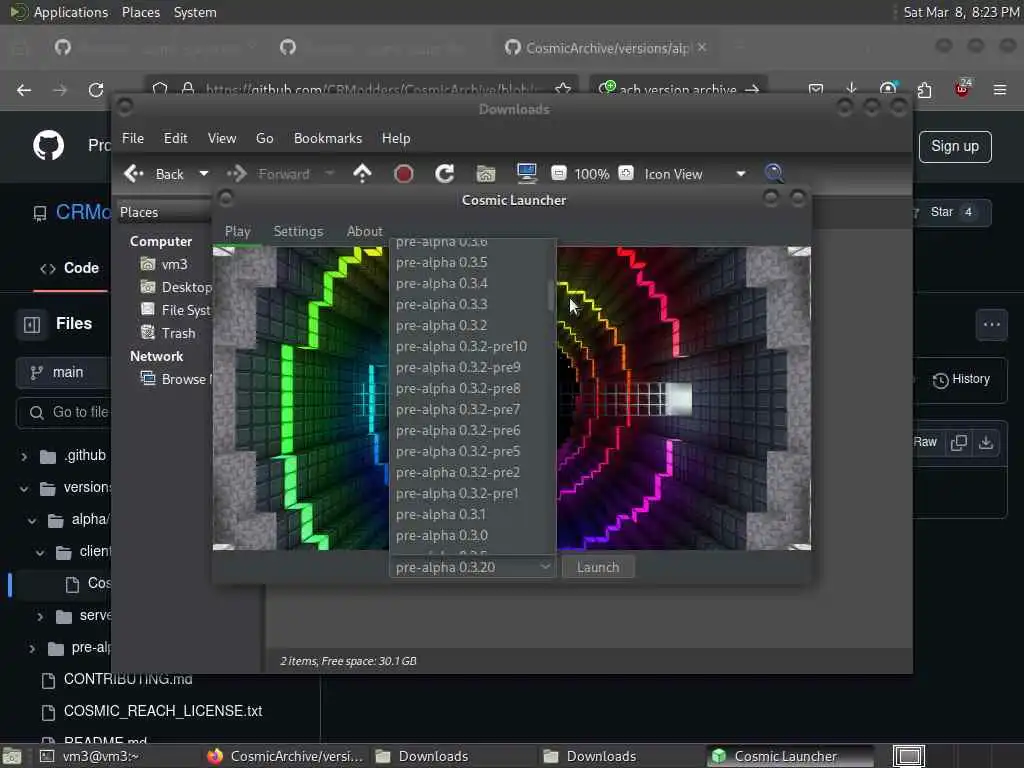Collapse the alpha folder in file tree

tap(32, 520)
